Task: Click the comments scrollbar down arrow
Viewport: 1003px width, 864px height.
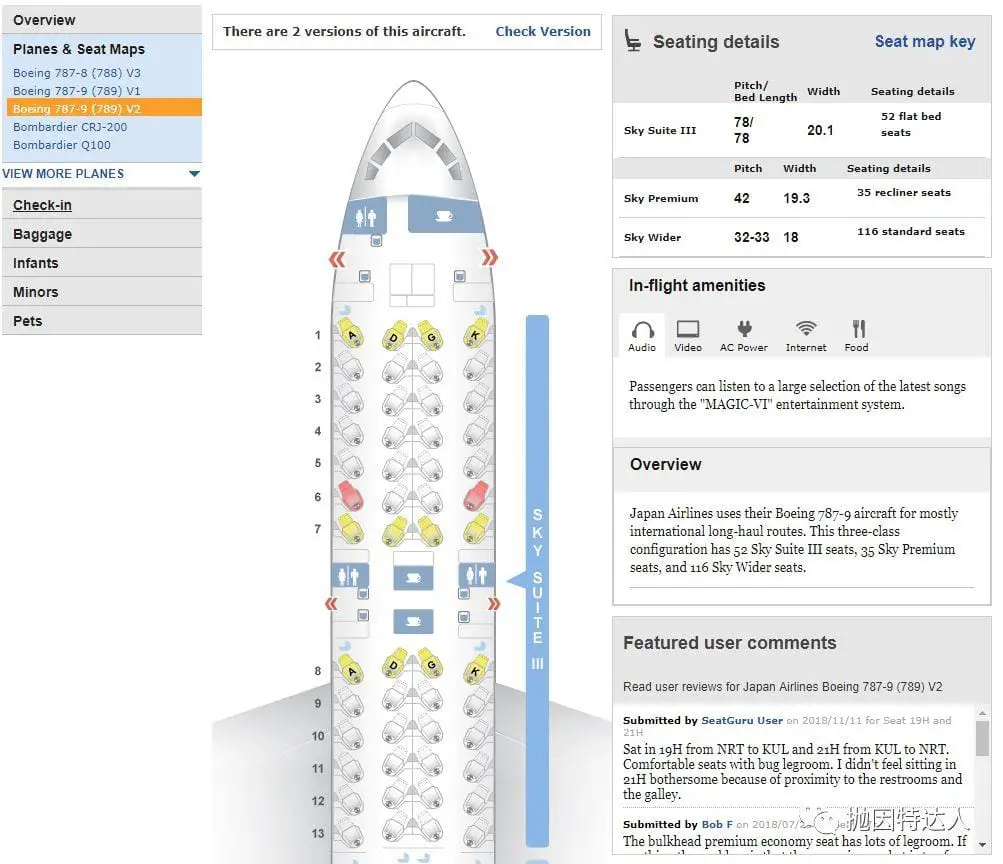Action: point(983,845)
